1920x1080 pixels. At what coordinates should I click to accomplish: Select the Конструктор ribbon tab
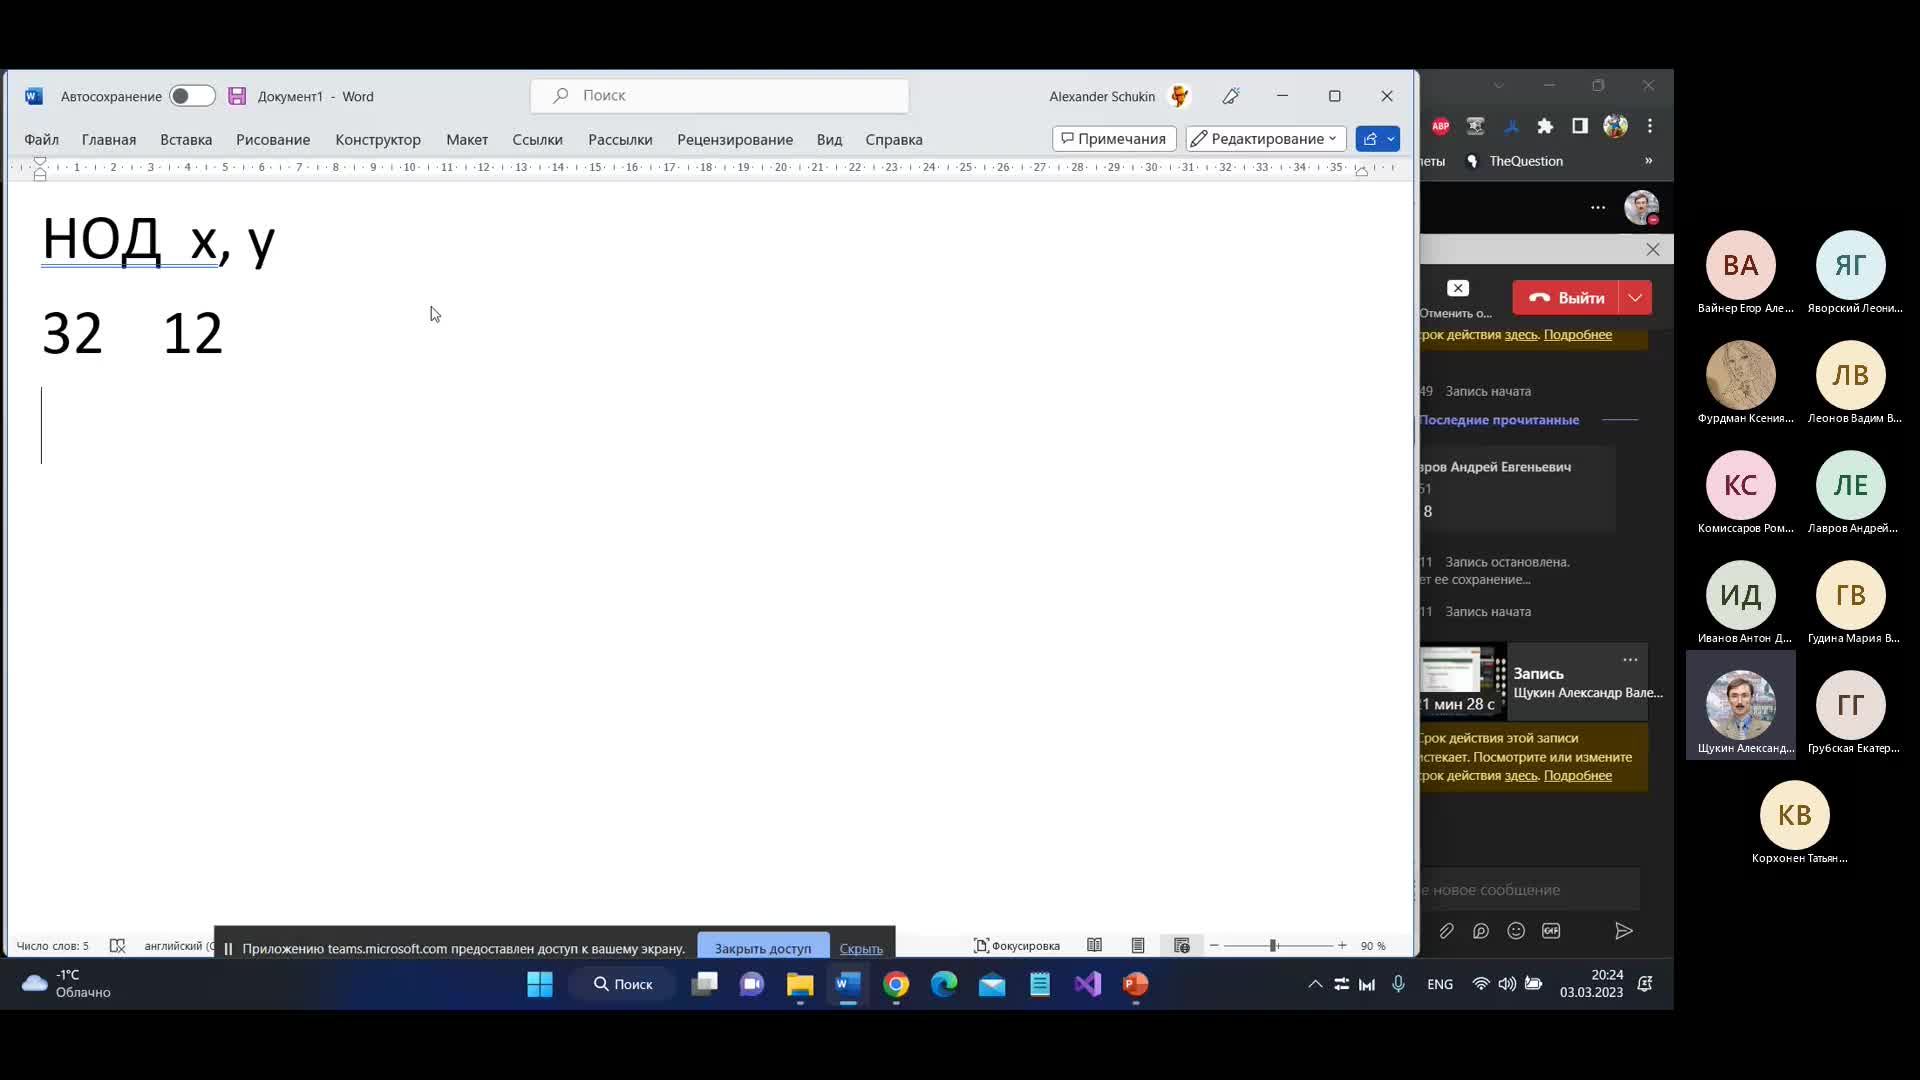point(378,140)
